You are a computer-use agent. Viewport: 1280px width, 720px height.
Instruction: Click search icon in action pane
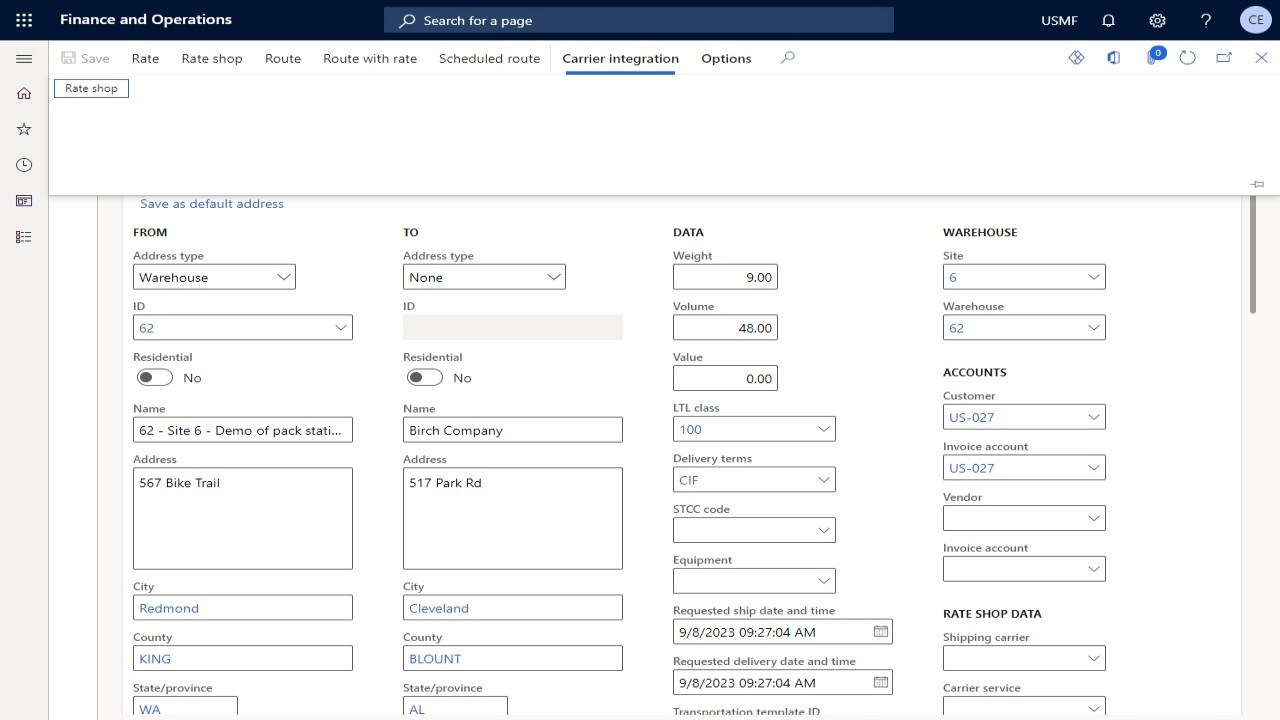point(788,58)
